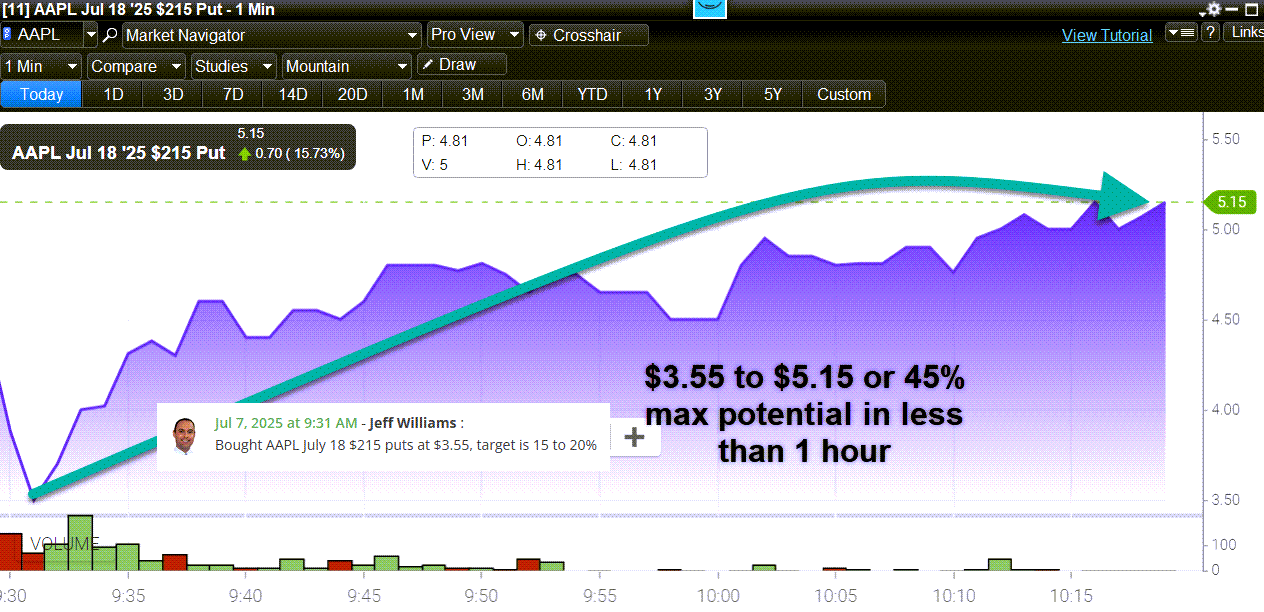Screen dimensions: 1264x612
Task: Click the O: 4.81 open readout
Action: tap(539, 141)
